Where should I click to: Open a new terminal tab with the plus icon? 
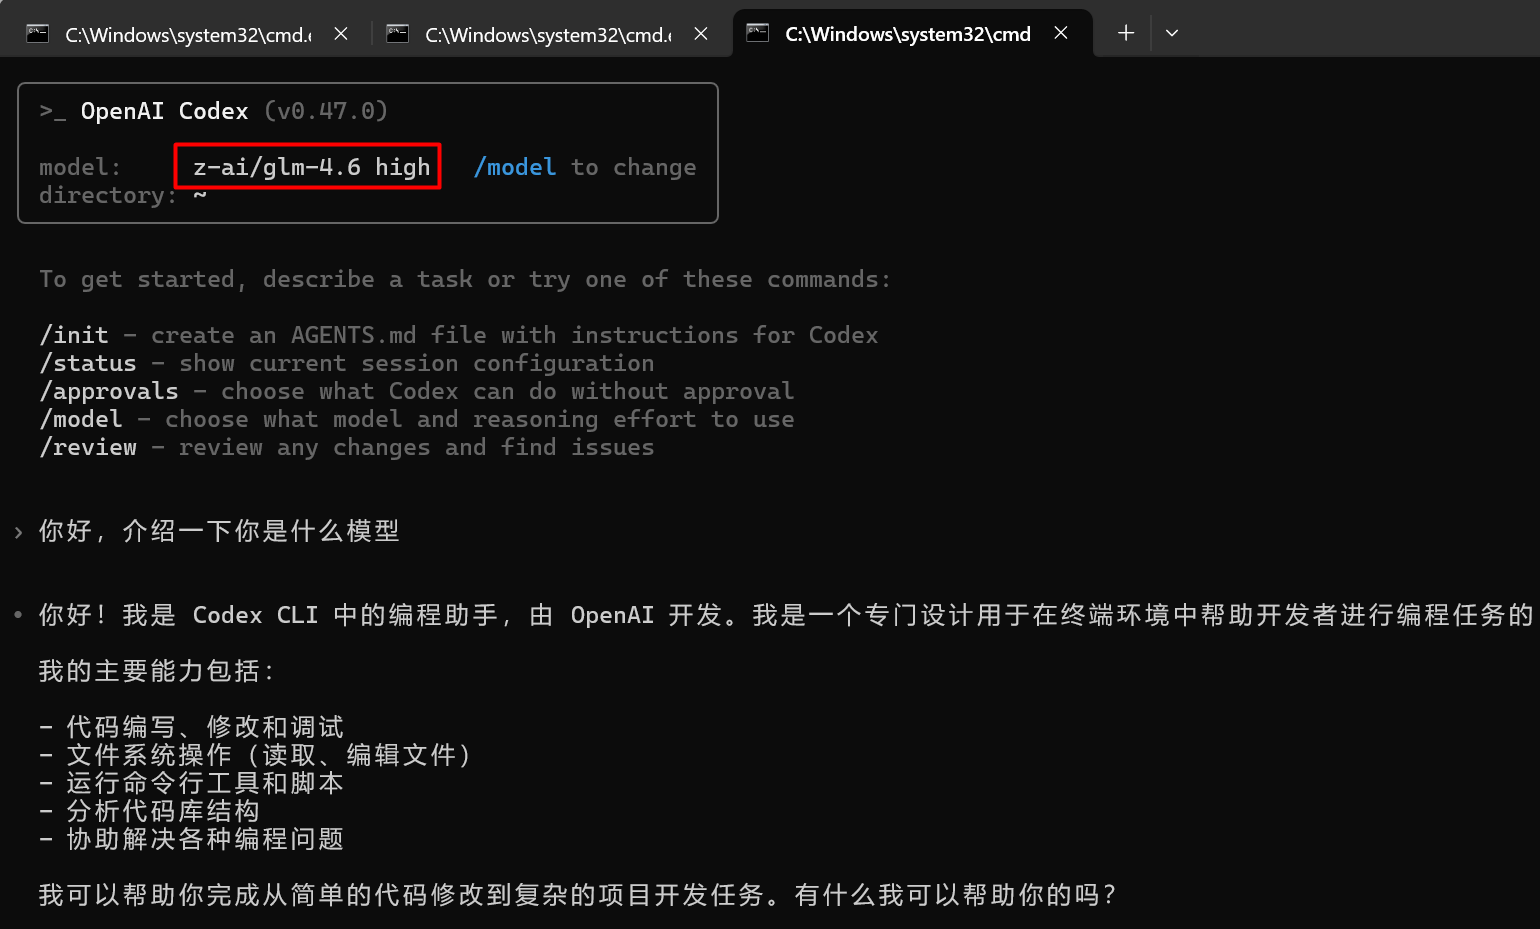click(x=1125, y=33)
